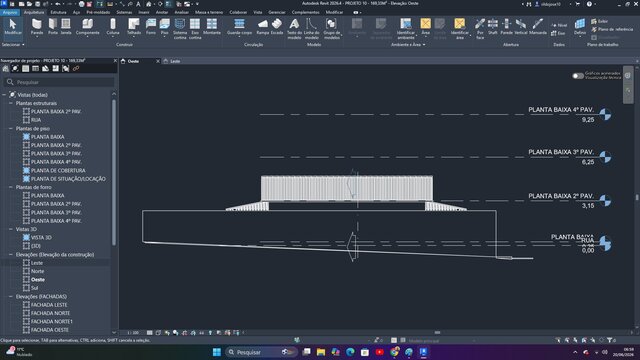Select the Parede wall tool

point(37,27)
